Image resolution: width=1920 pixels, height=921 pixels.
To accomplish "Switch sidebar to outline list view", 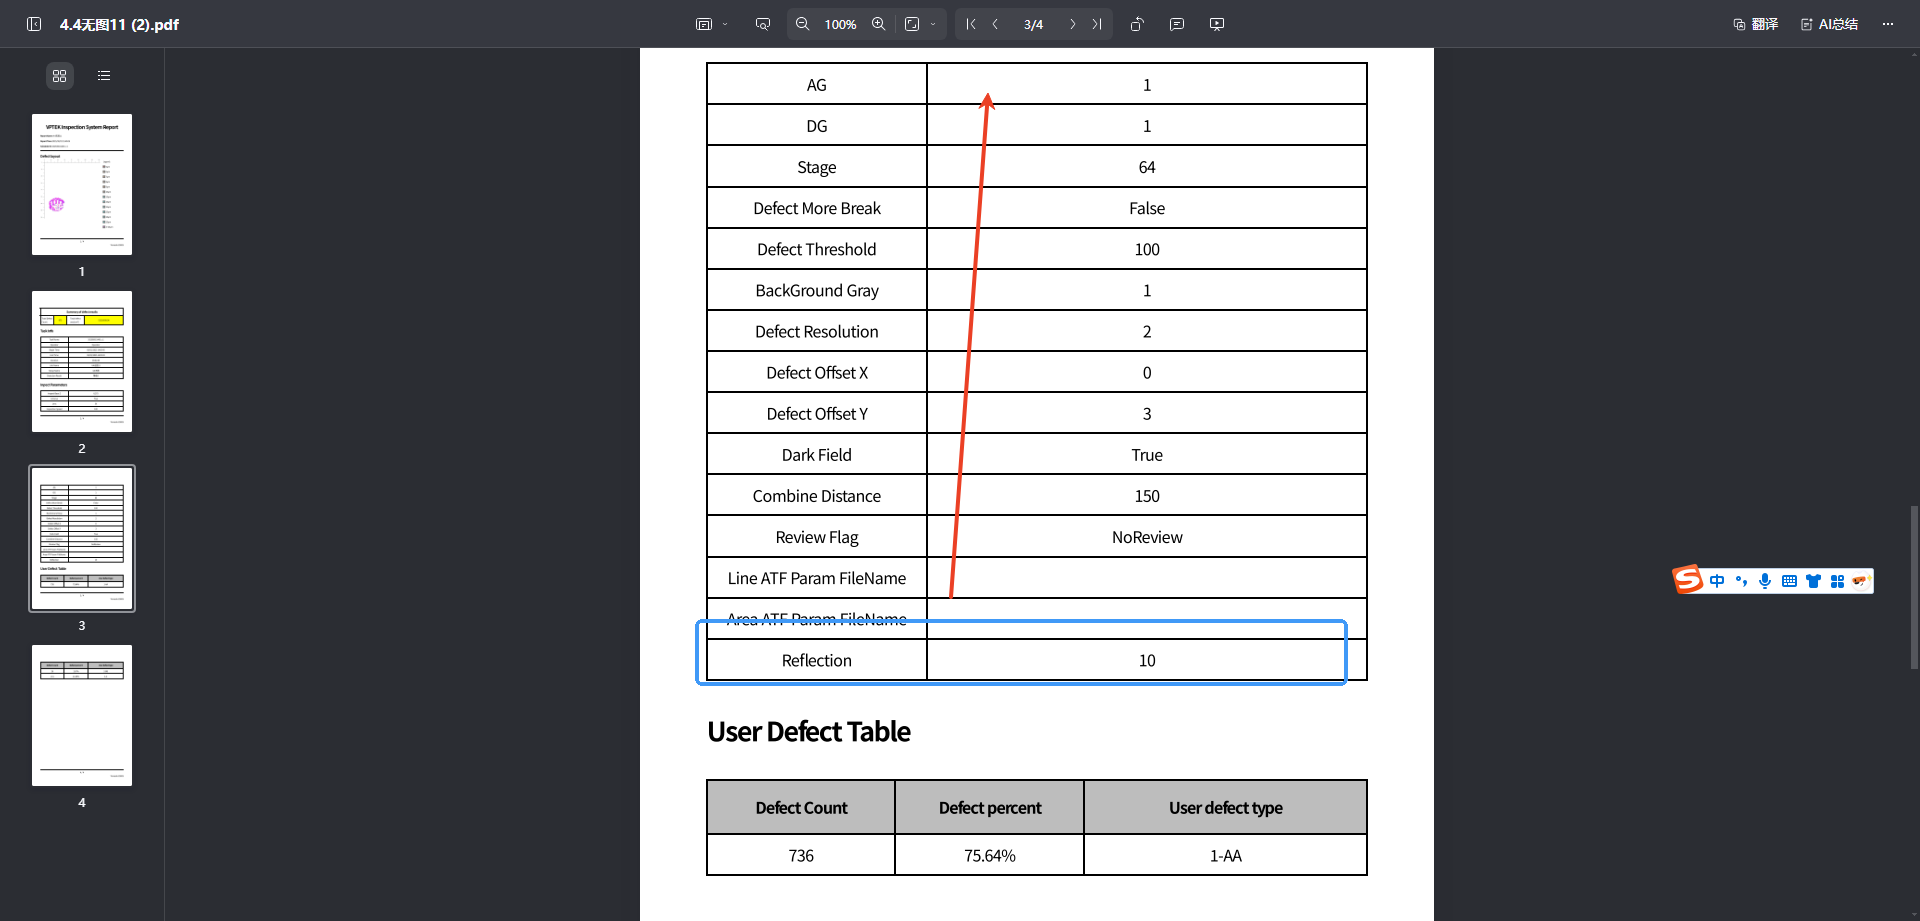I will pyautogui.click(x=104, y=76).
